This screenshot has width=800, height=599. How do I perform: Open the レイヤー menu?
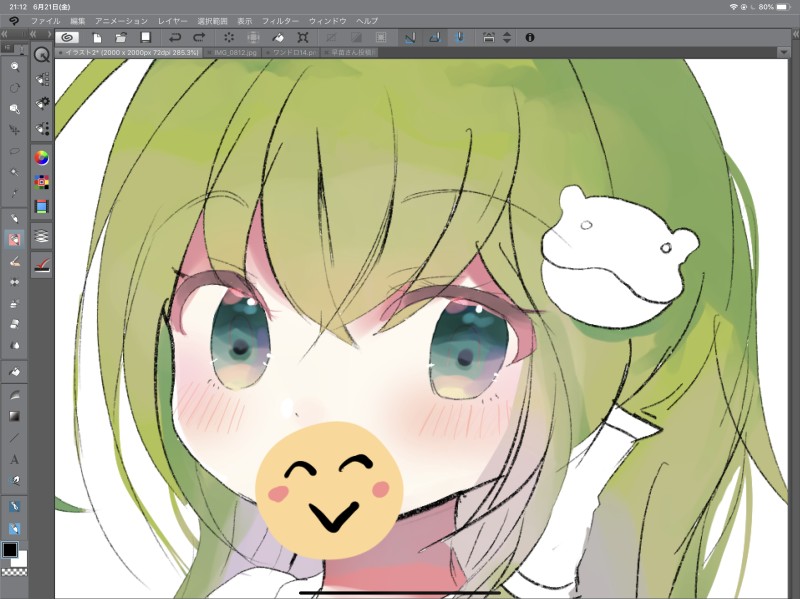pyautogui.click(x=172, y=21)
